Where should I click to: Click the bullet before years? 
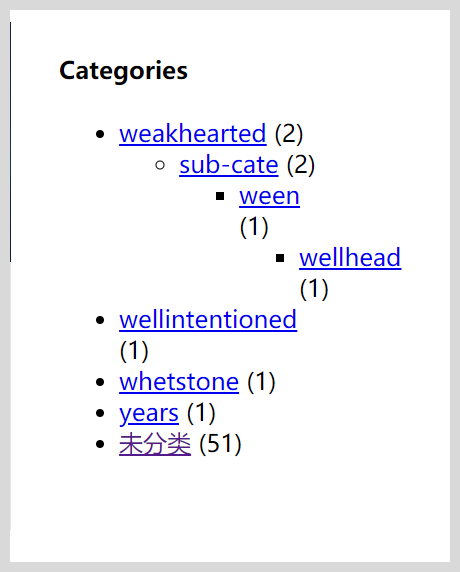click(100, 413)
